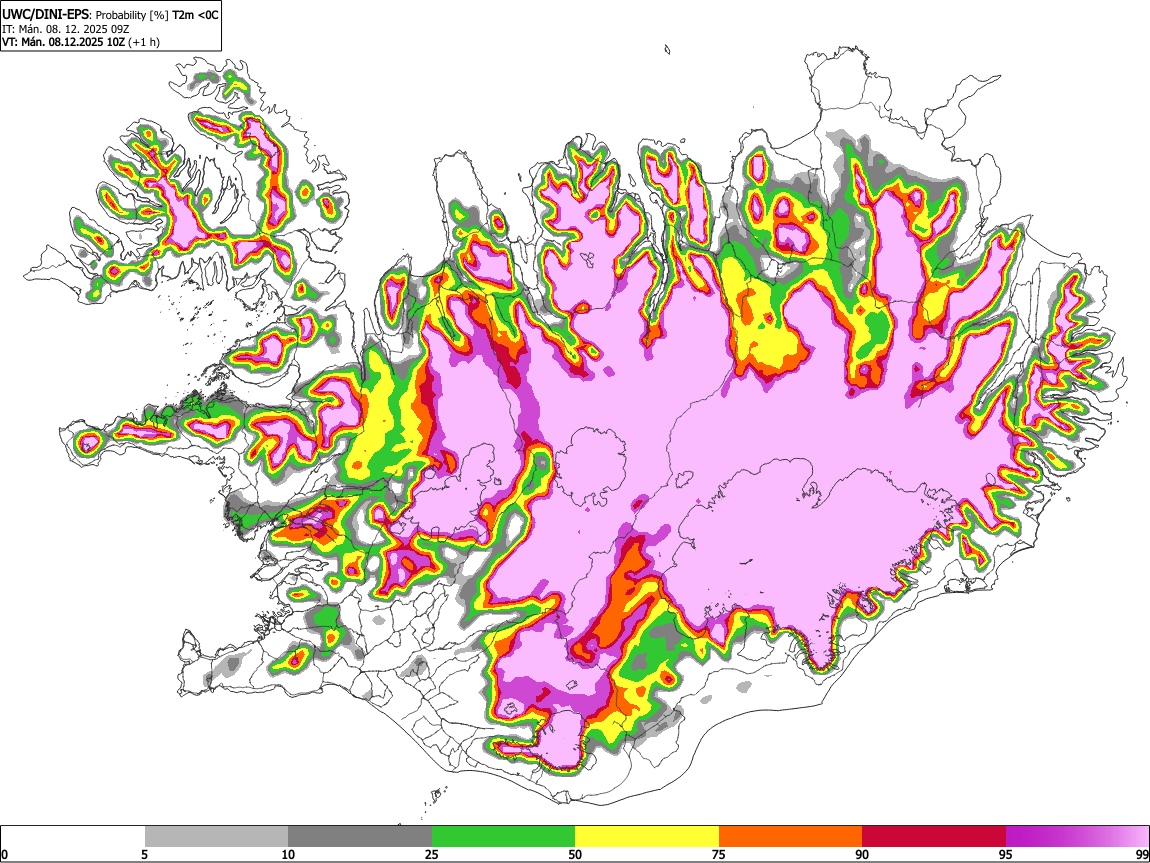Viewport: 1150px width, 863px height.
Task: Click the legend tick label '10'
Action: coord(288,855)
